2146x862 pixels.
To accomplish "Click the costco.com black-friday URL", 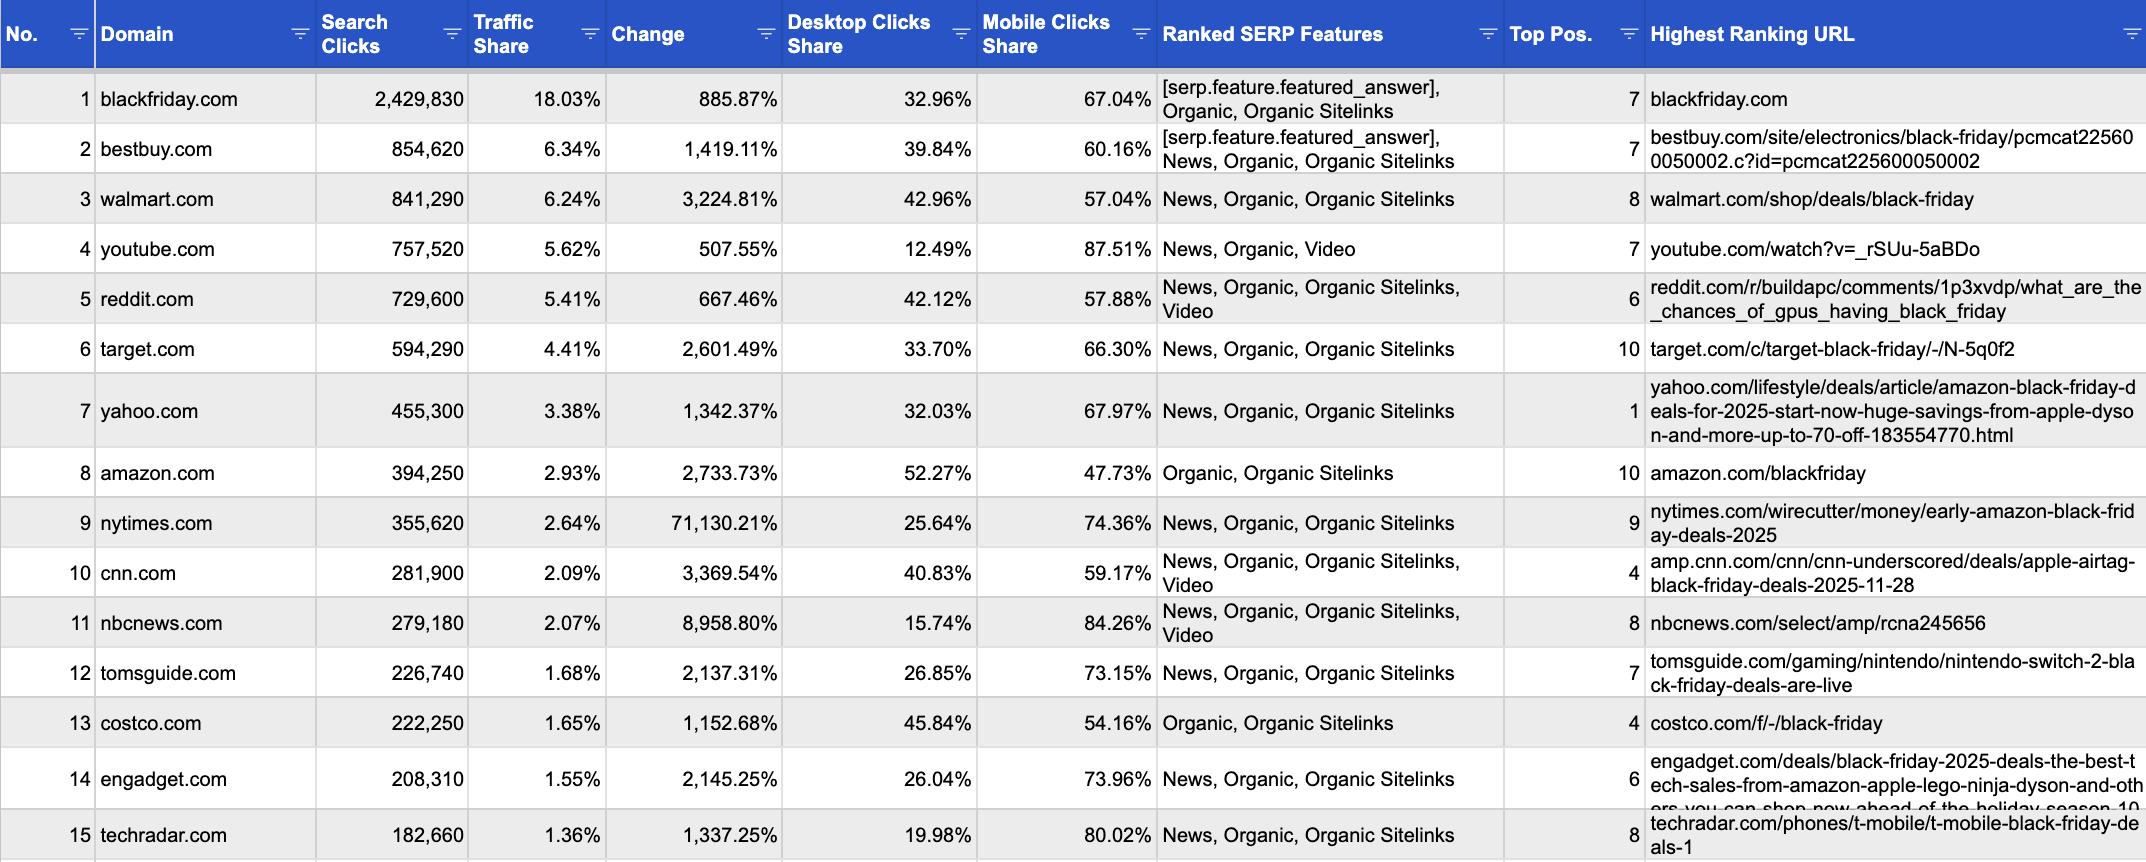I will pos(1765,723).
